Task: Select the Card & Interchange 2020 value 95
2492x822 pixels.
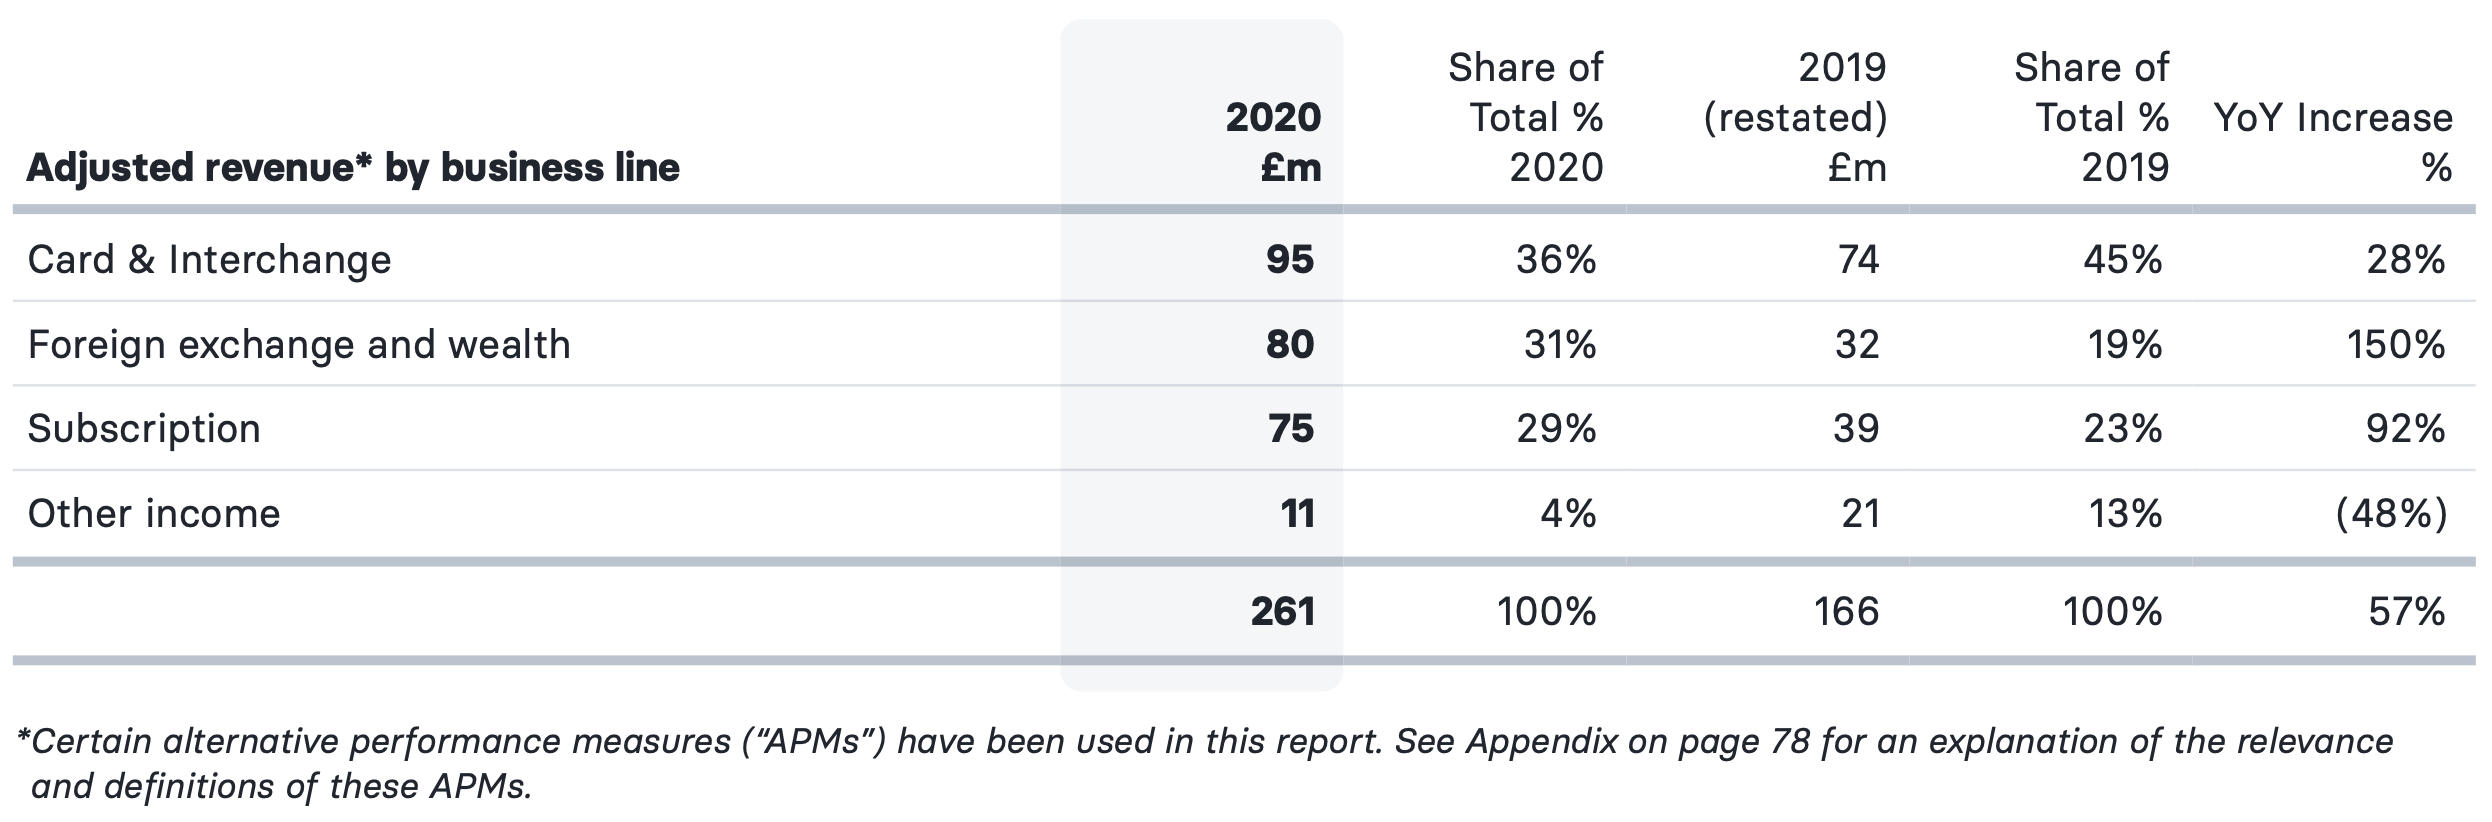Action: point(1290,260)
